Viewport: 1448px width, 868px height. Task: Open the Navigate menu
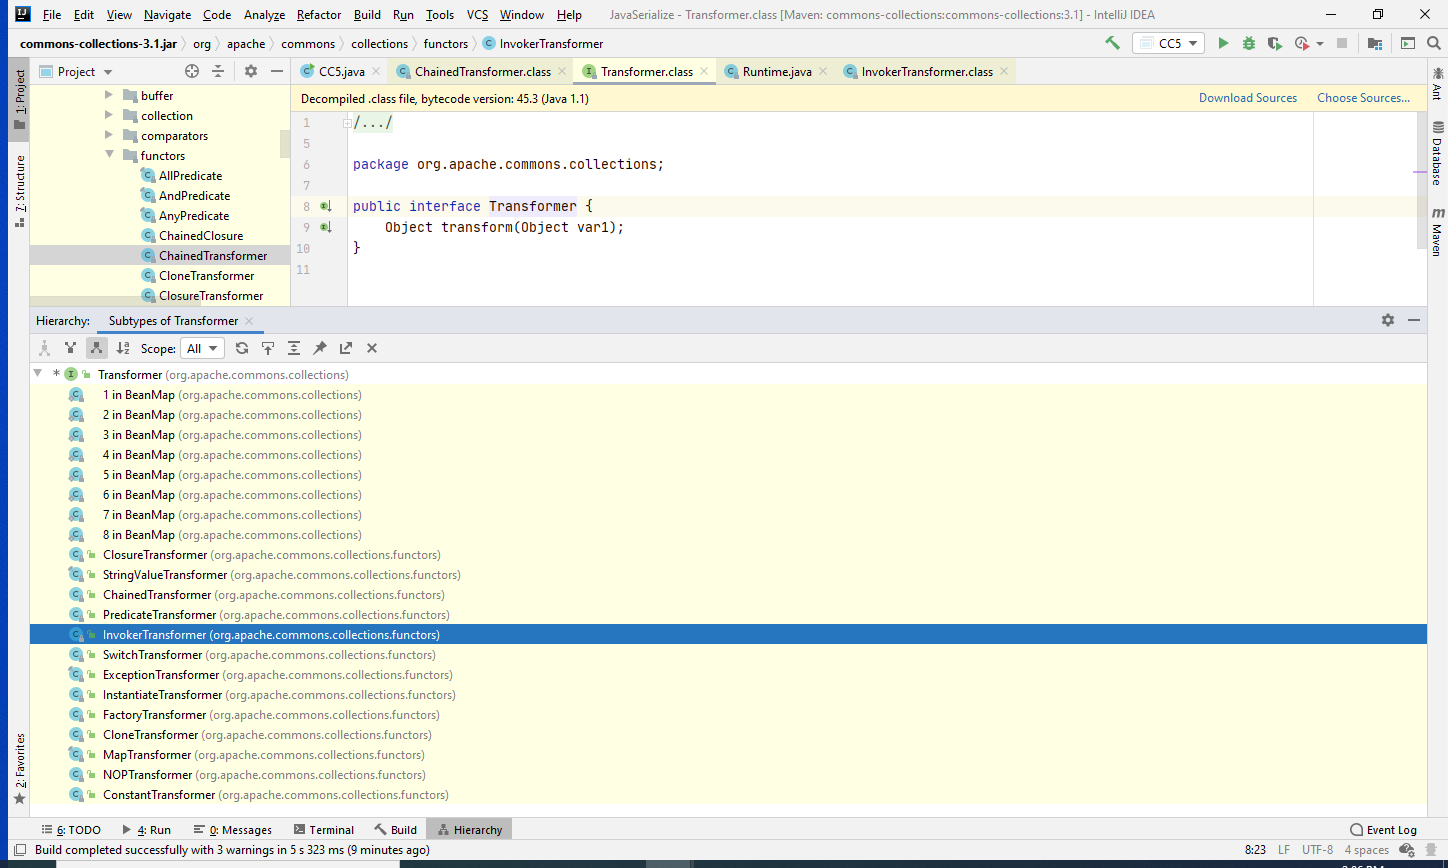(167, 15)
